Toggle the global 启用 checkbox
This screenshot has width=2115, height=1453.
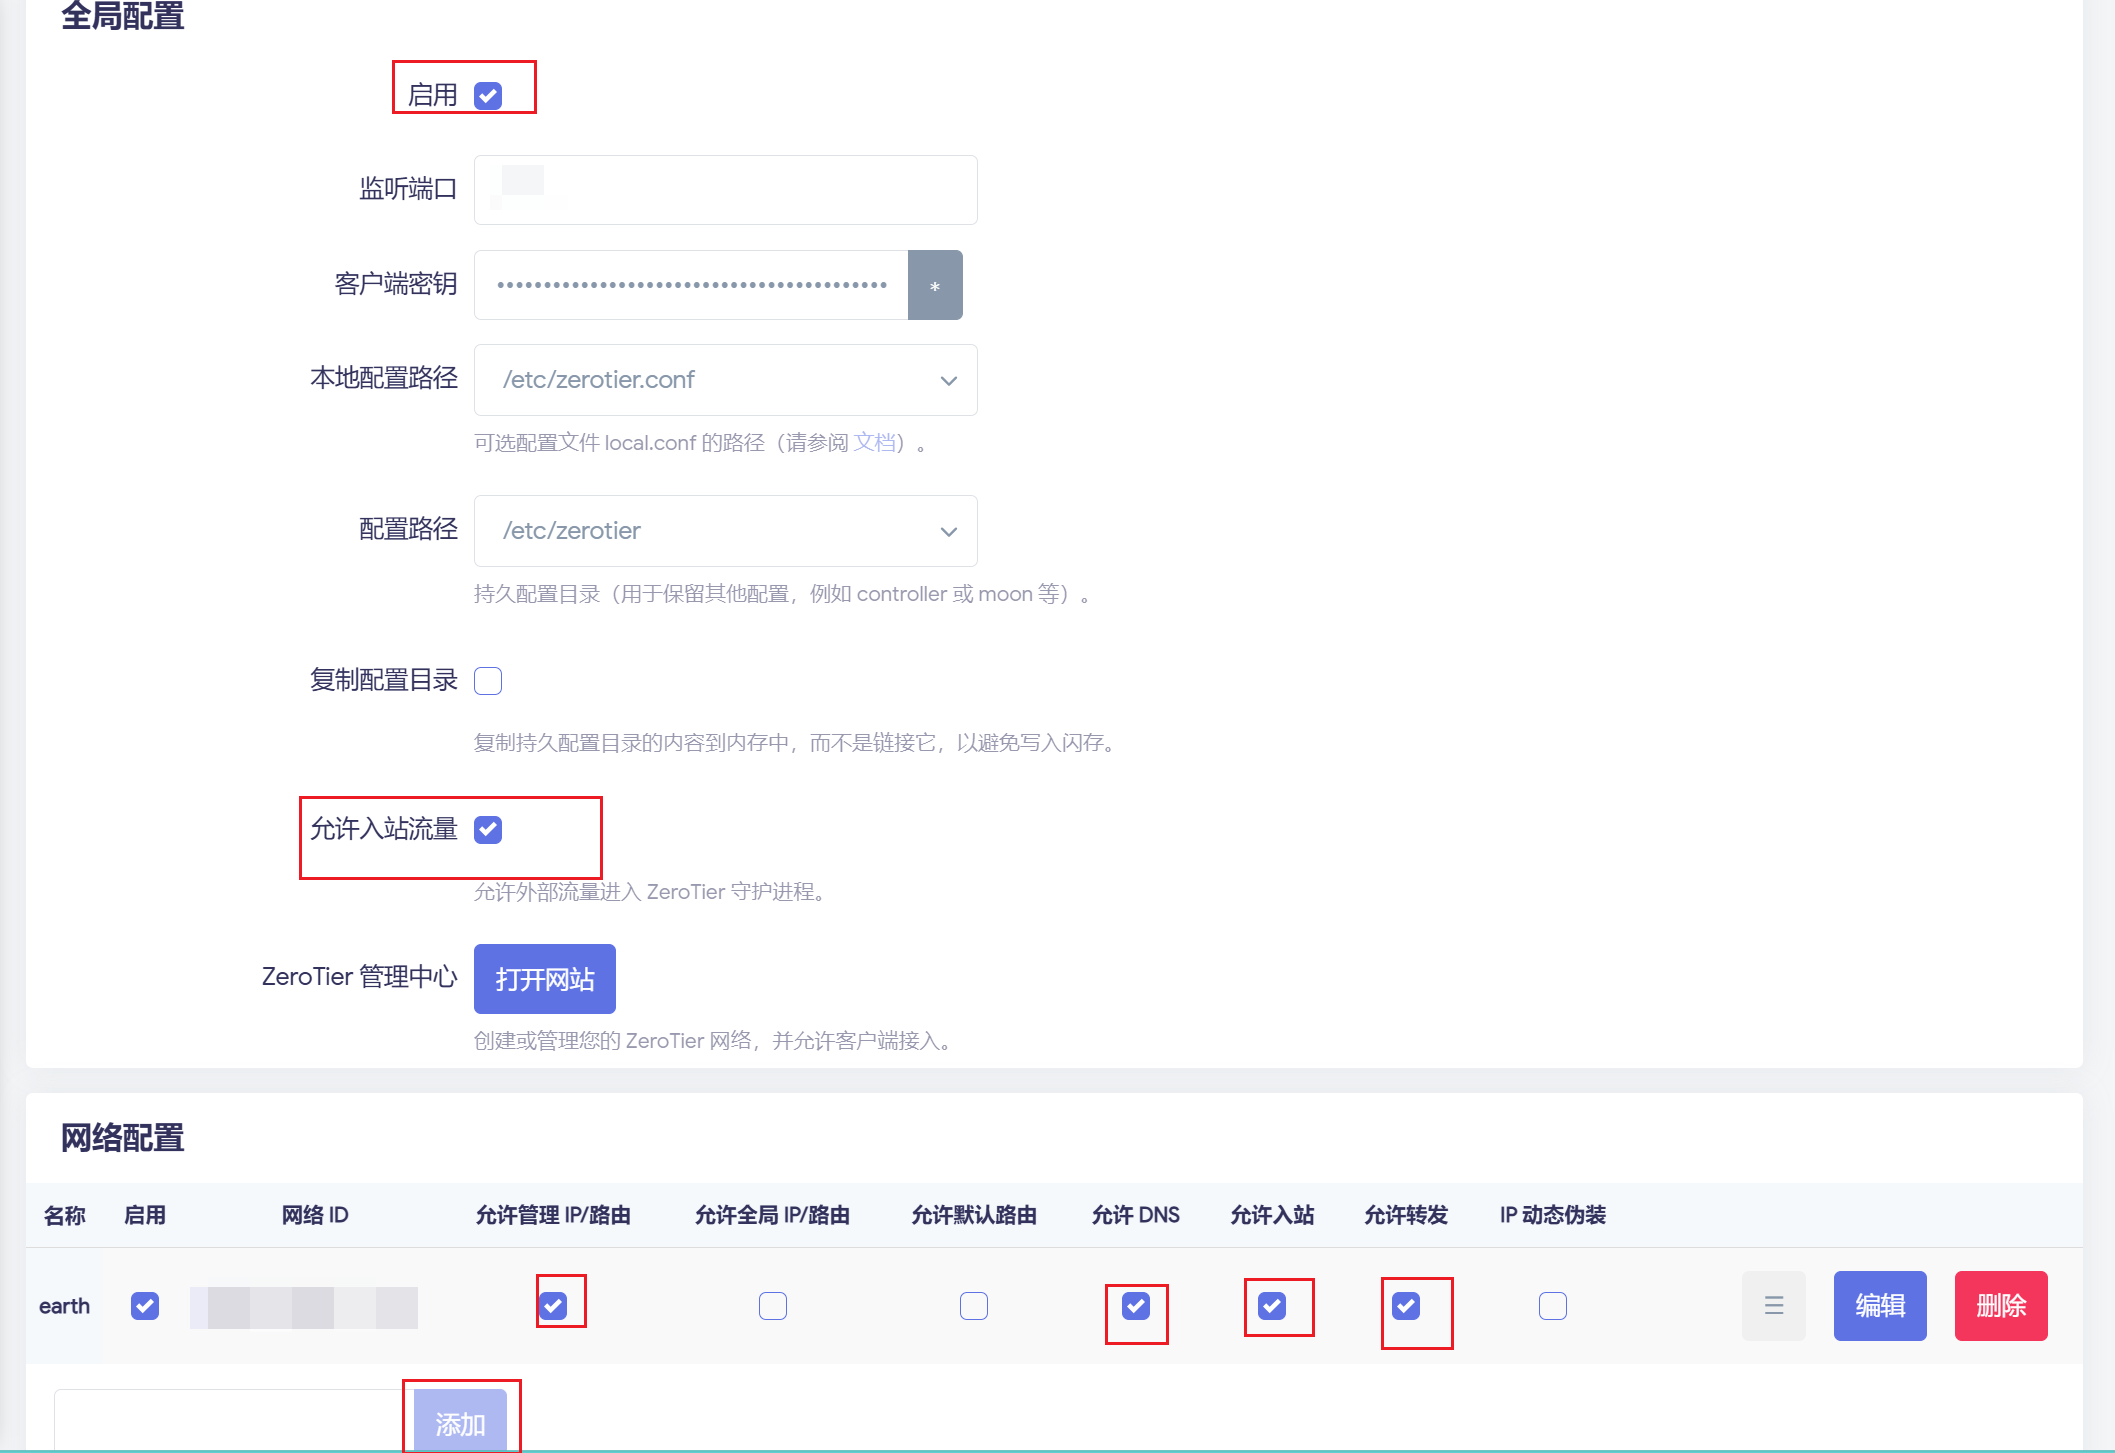[488, 96]
